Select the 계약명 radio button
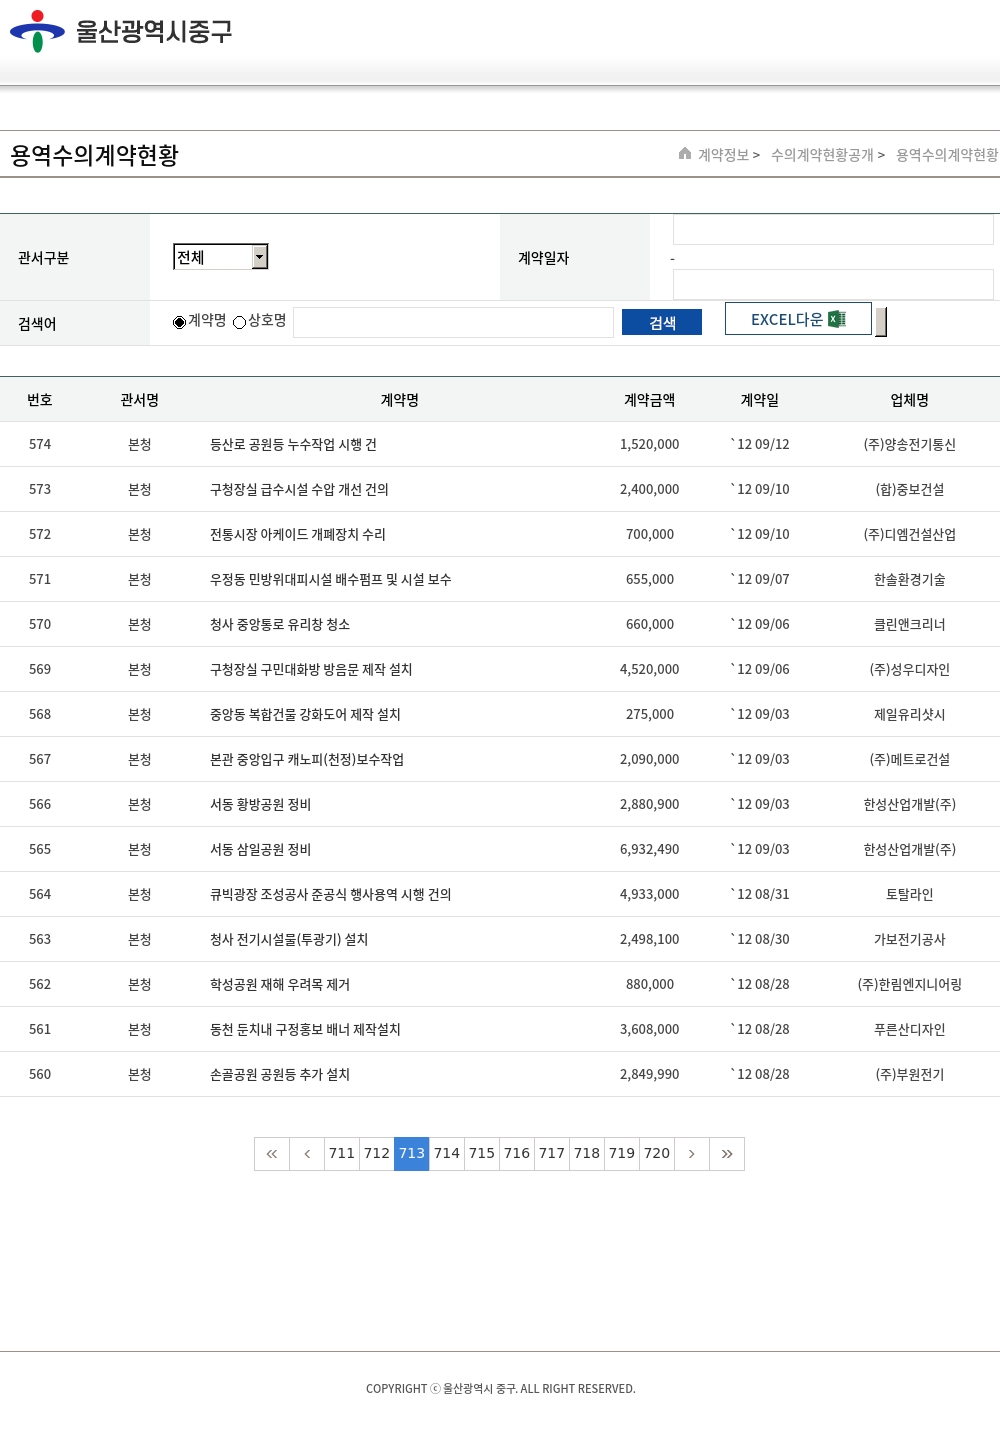Viewport: 1000px width, 1452px height. point(180,322)
